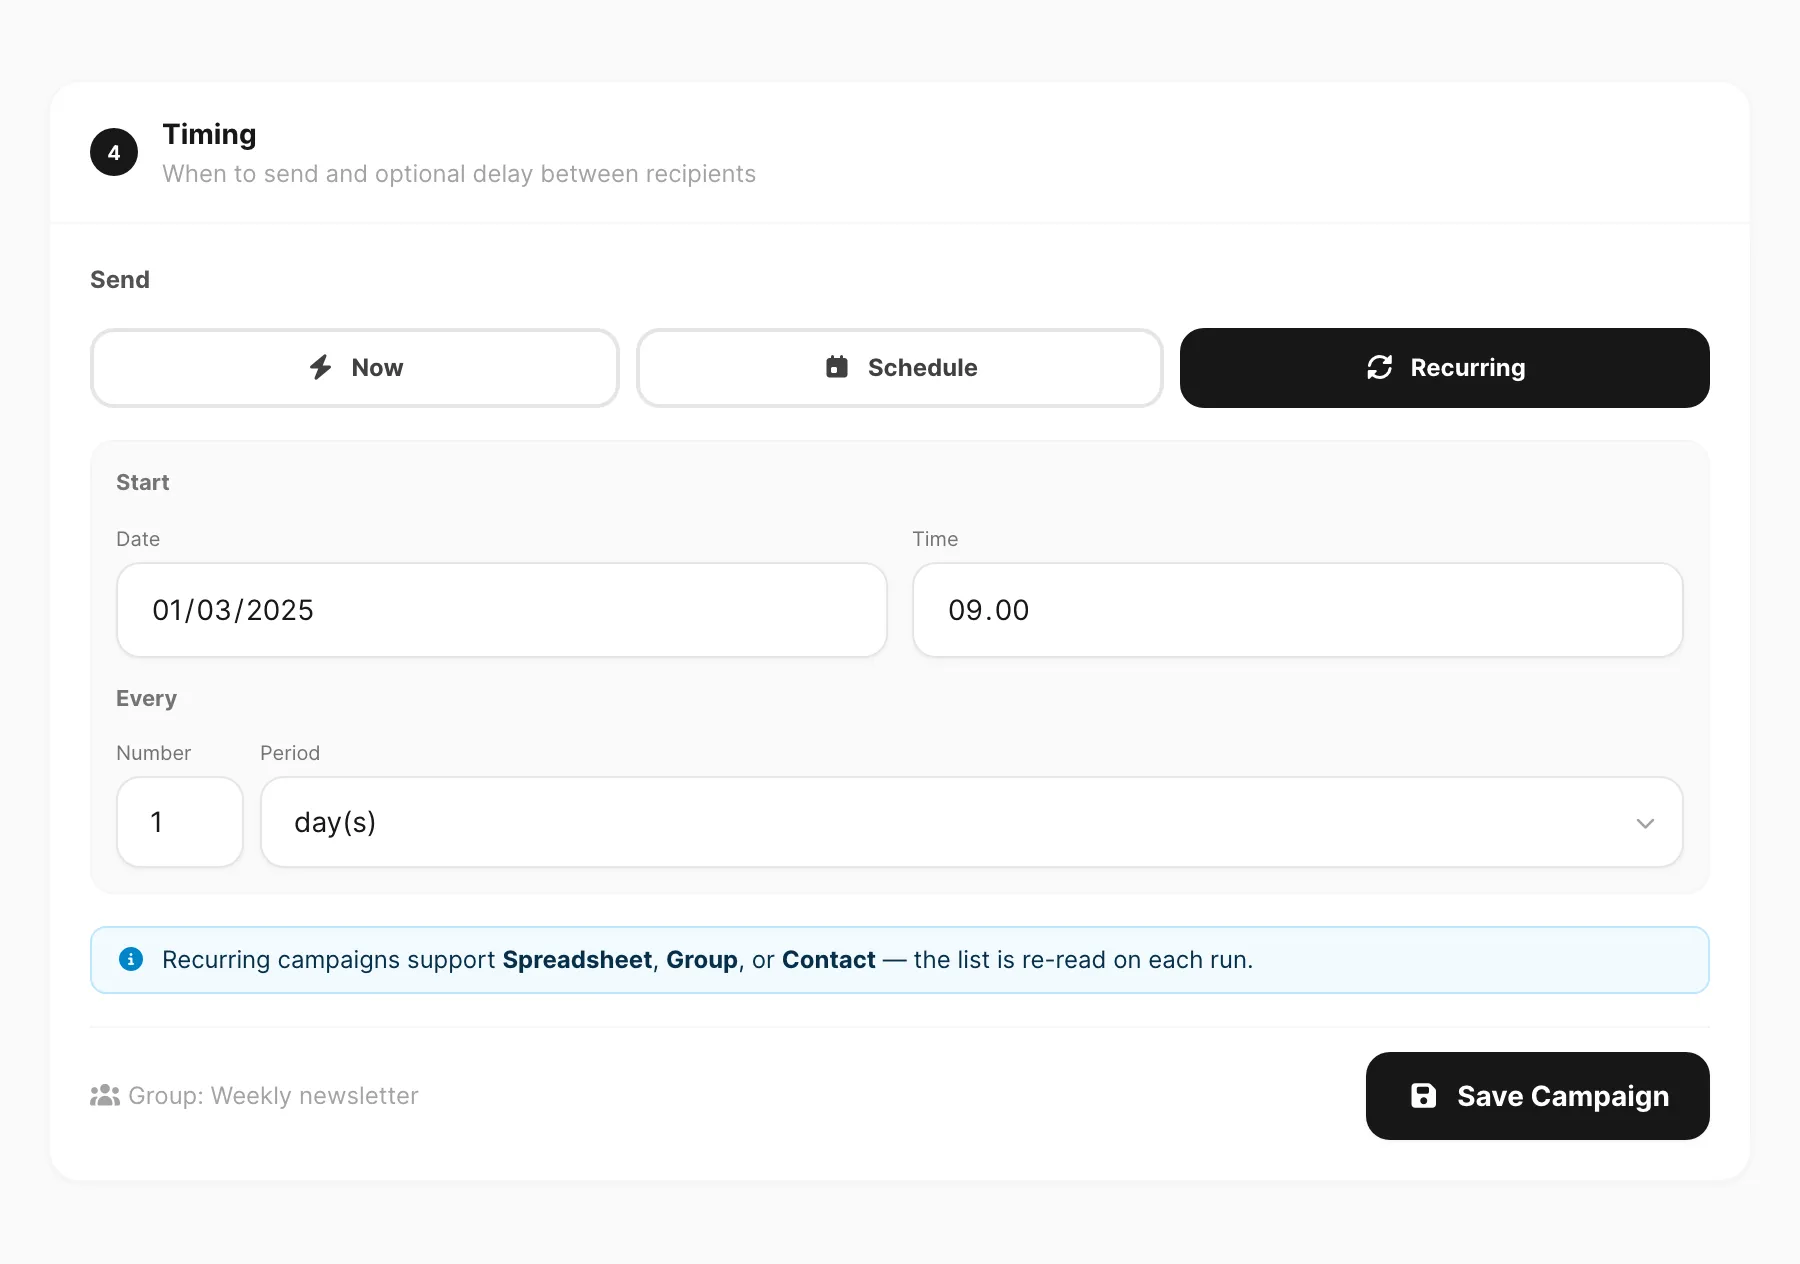Click the bold 'Group' word in notice
Screen dimensions: 1800x1264
pyautogui.click(x=702, y=960)
